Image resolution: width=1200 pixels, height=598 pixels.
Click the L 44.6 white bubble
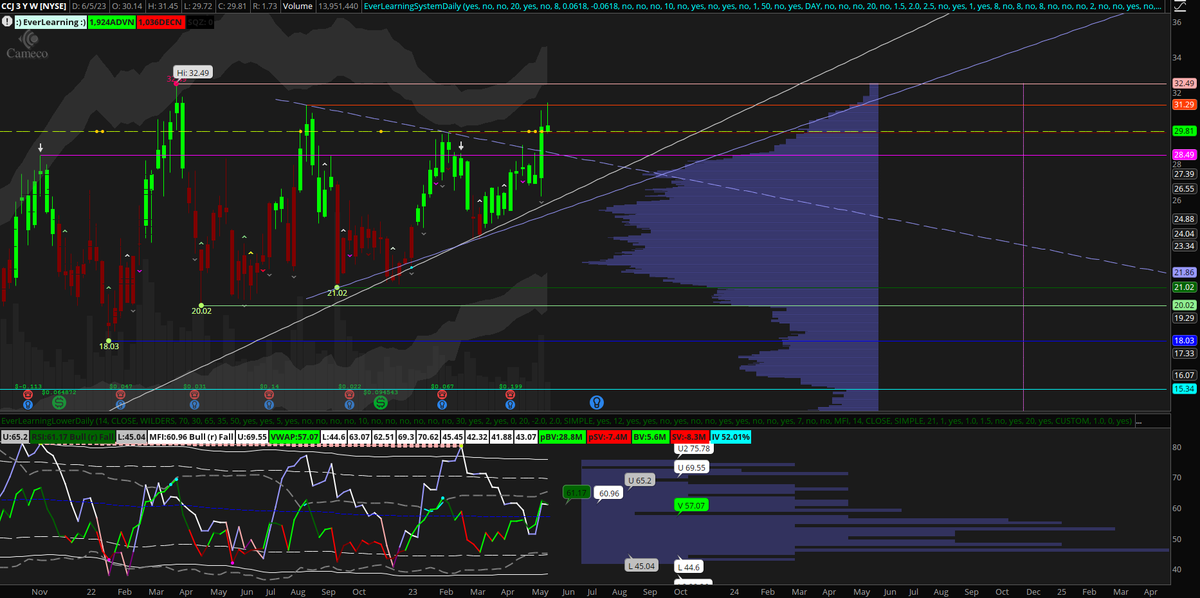pos(691,567)
